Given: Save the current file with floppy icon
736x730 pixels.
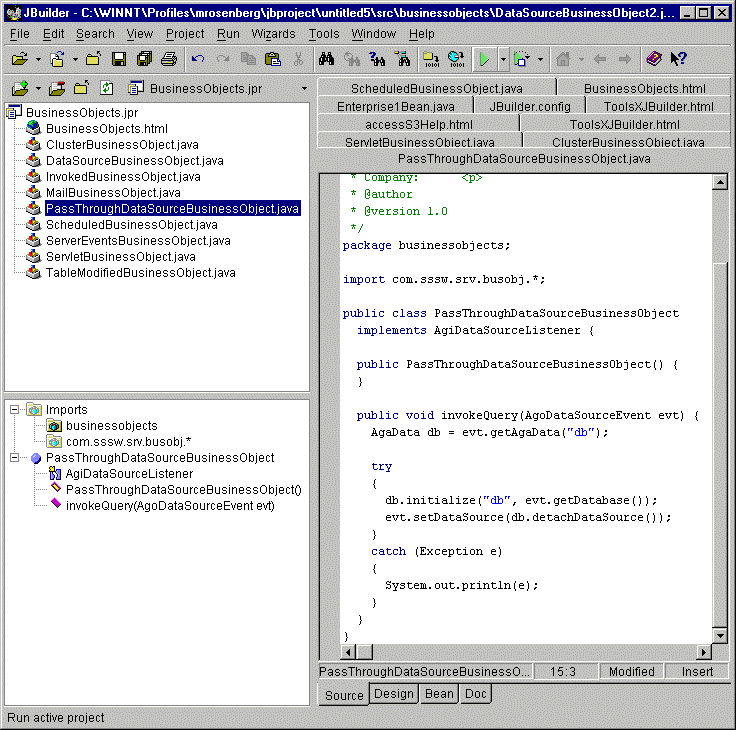Looking at the screenshot, I should point(119,59).
